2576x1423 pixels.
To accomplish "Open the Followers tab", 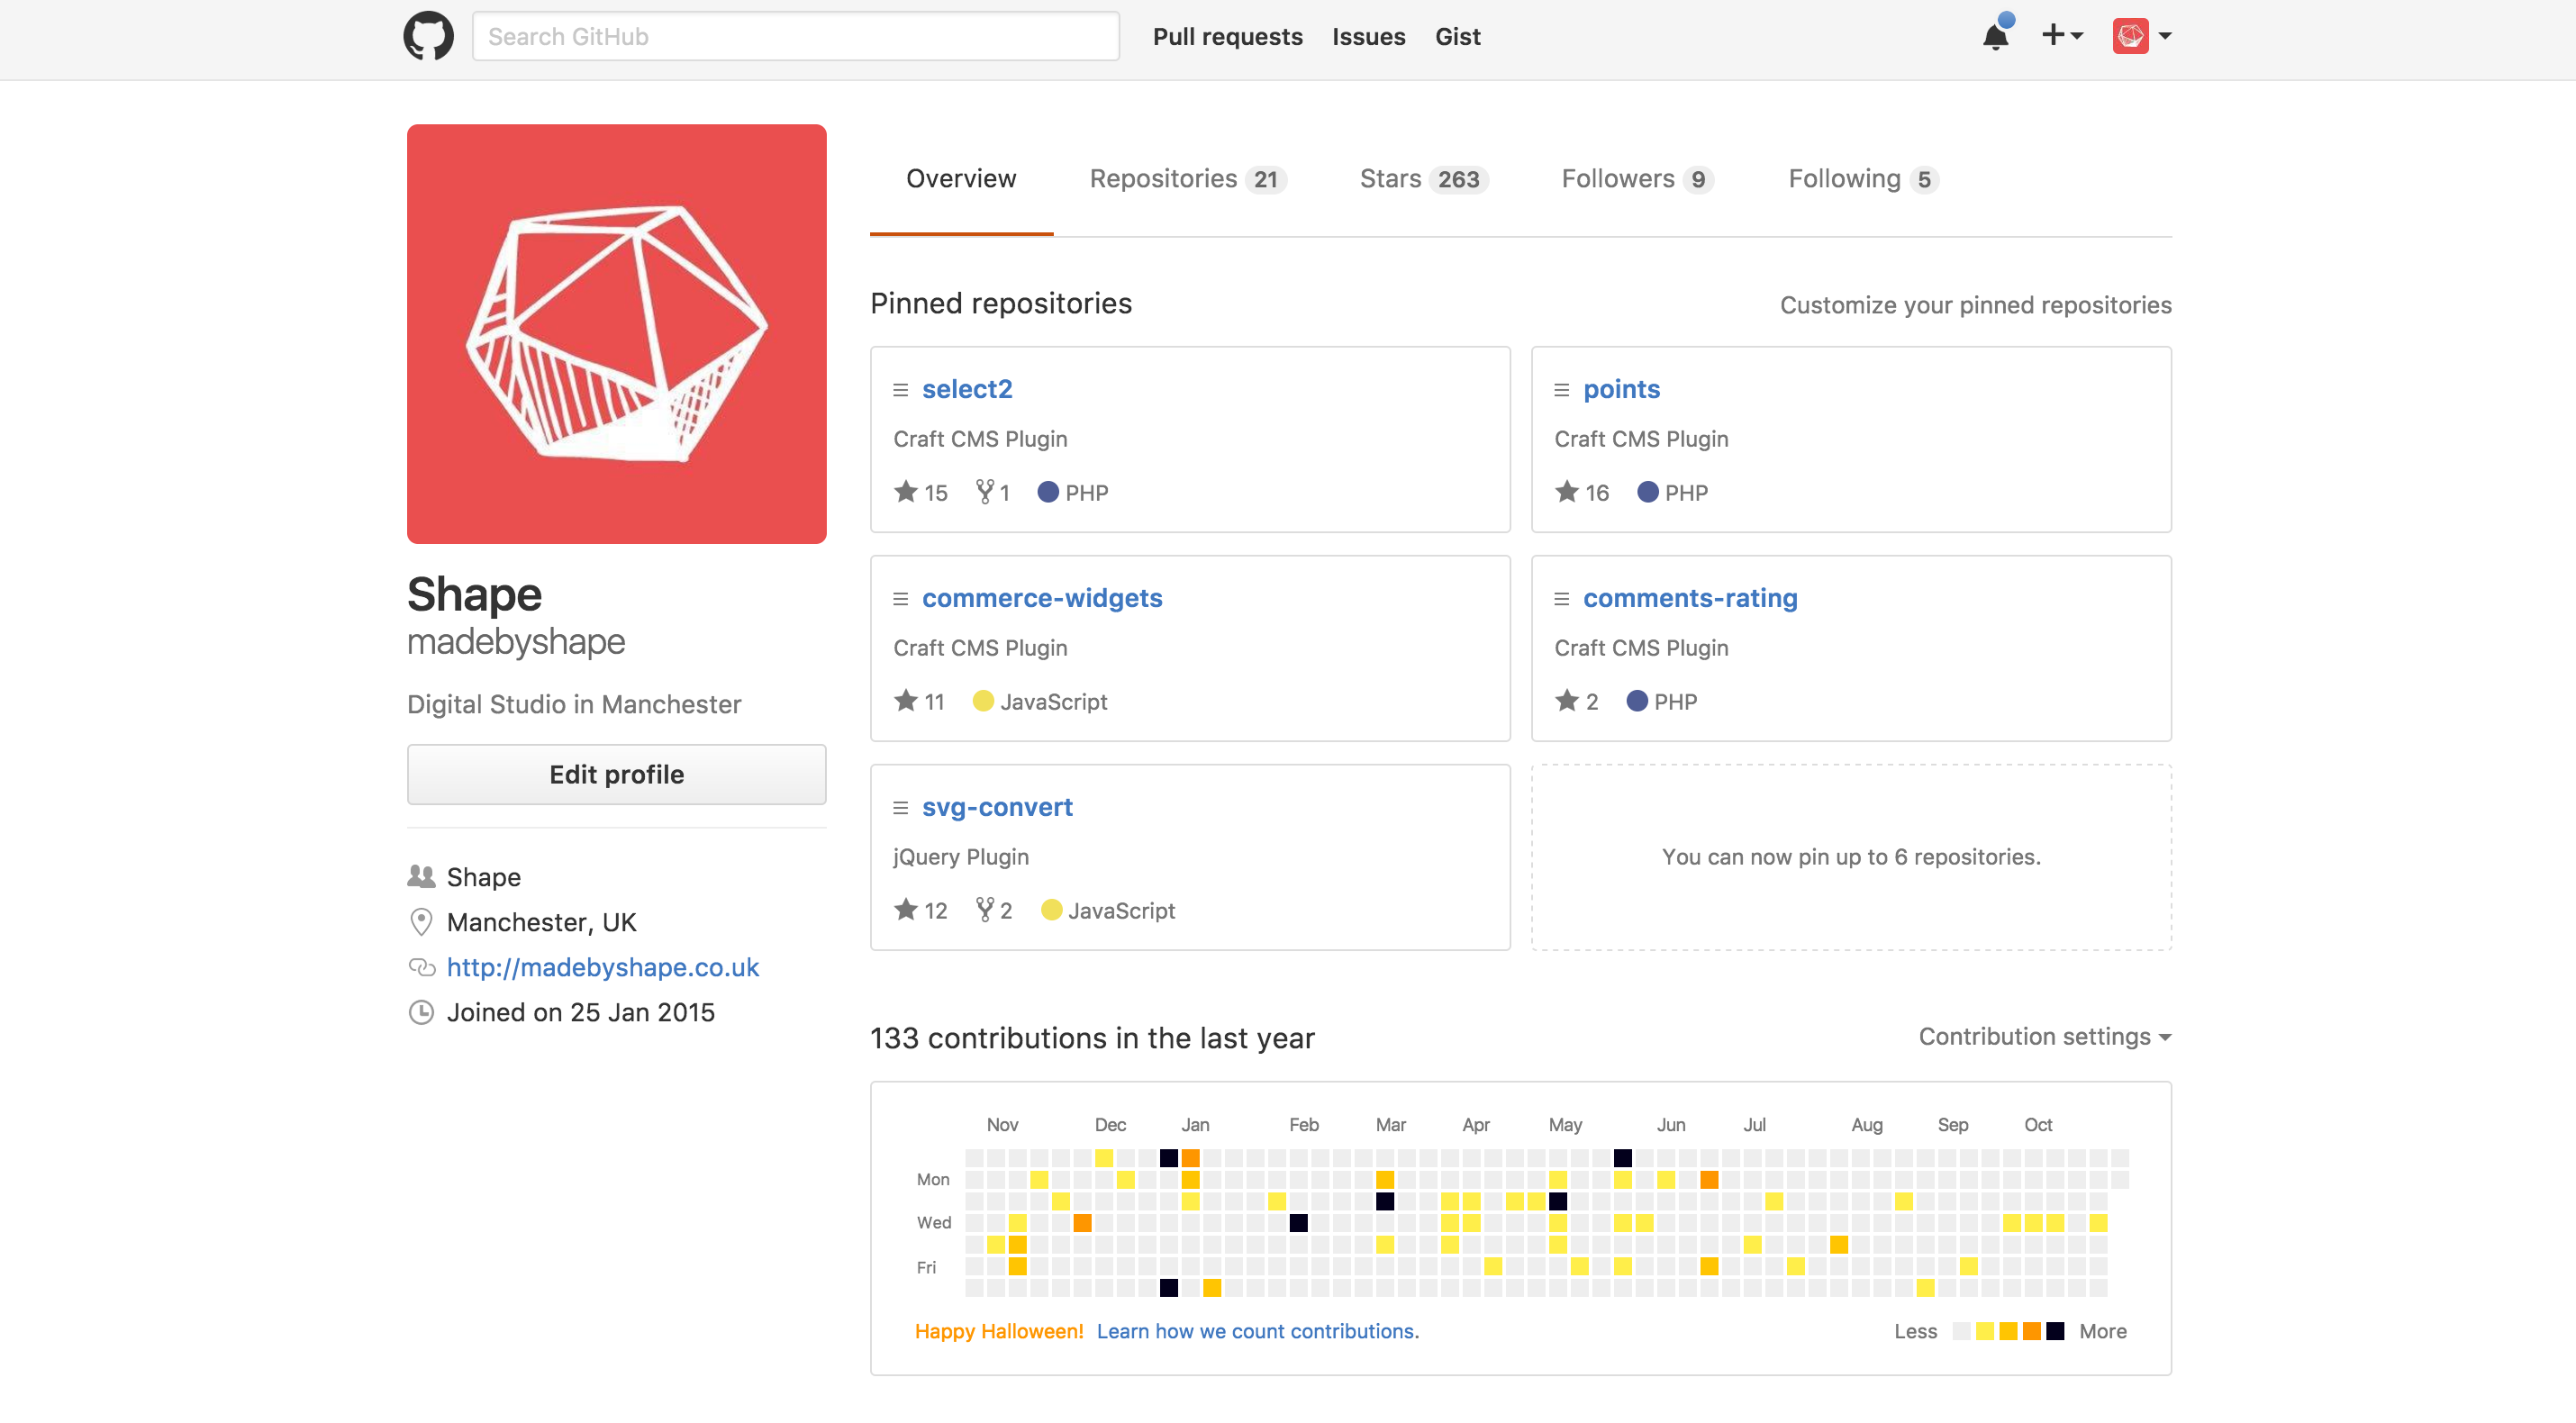I will 1637,179.
